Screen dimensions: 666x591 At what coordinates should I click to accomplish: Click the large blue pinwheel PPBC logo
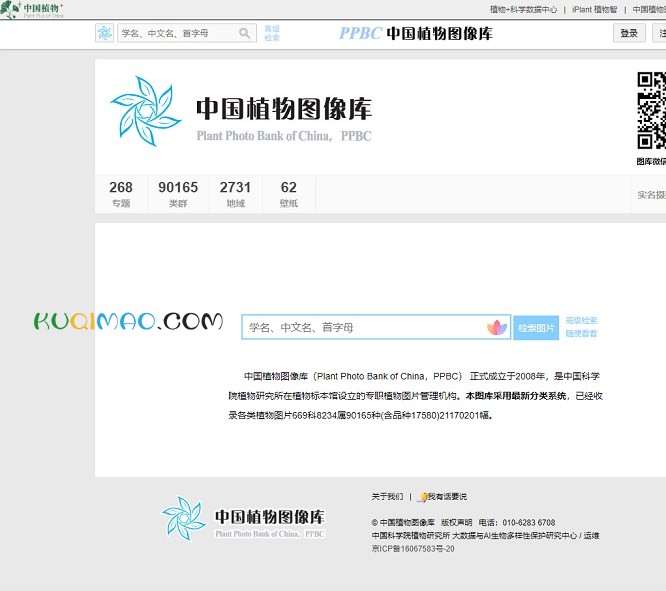click(x=146, y=111)
